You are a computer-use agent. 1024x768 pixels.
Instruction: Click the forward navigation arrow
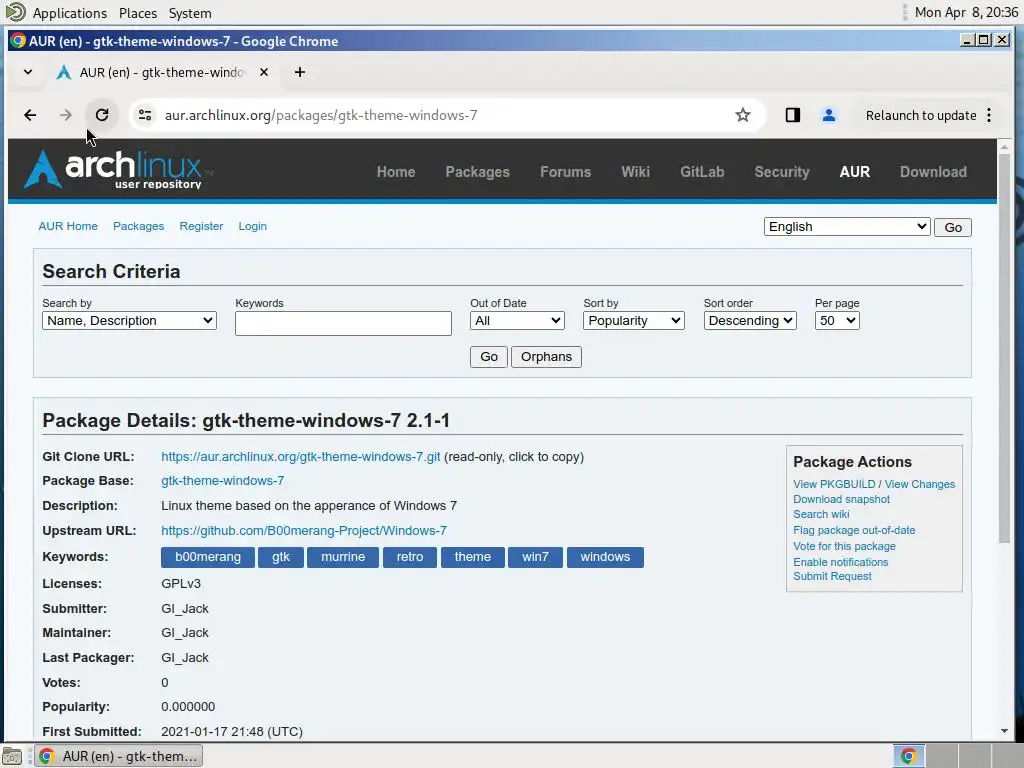(x=65, y=116)
